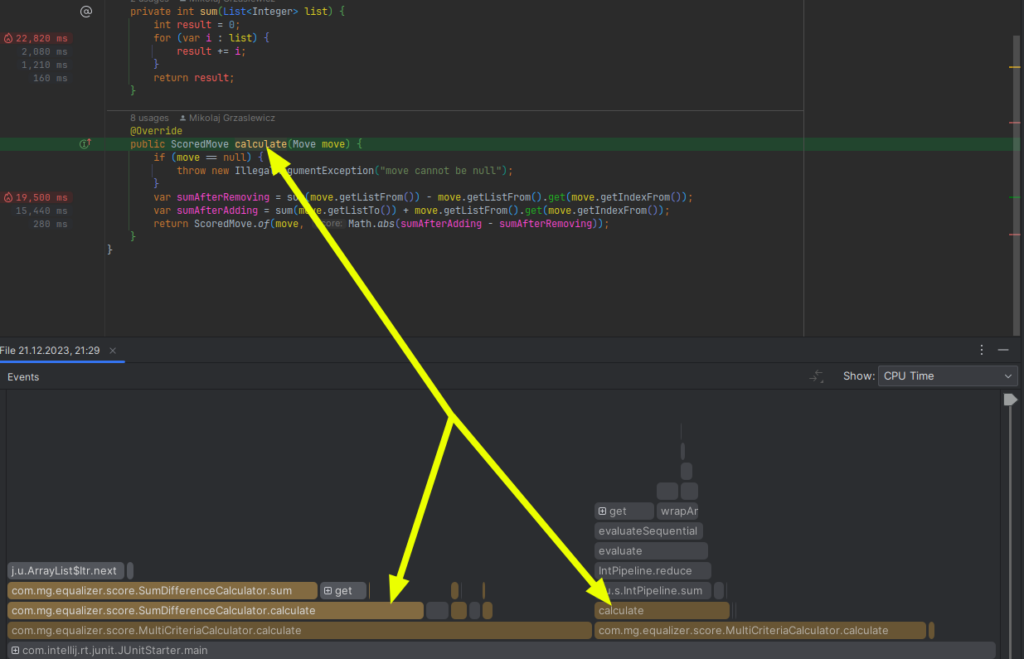This screenshot has width=1024, height=659.
Task: Select the evaluateSequential frame
Action: click(x=648, y=531)
